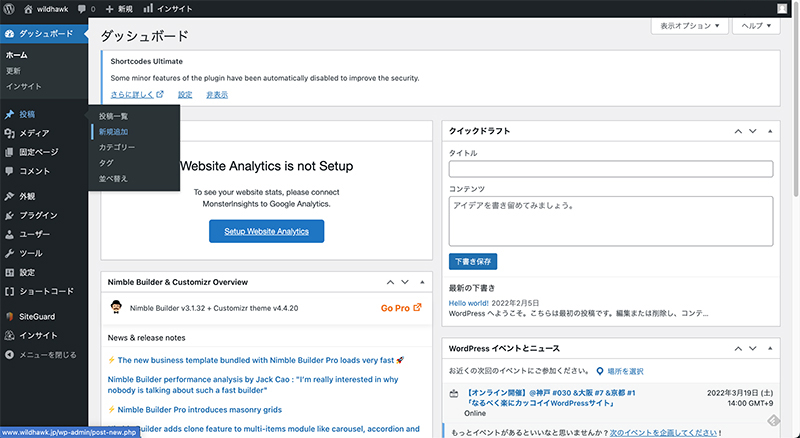Open Tools (ツール) in the sidebar
Screen dimensions: 800x438
pyautogui.click(x=31, y=253)
